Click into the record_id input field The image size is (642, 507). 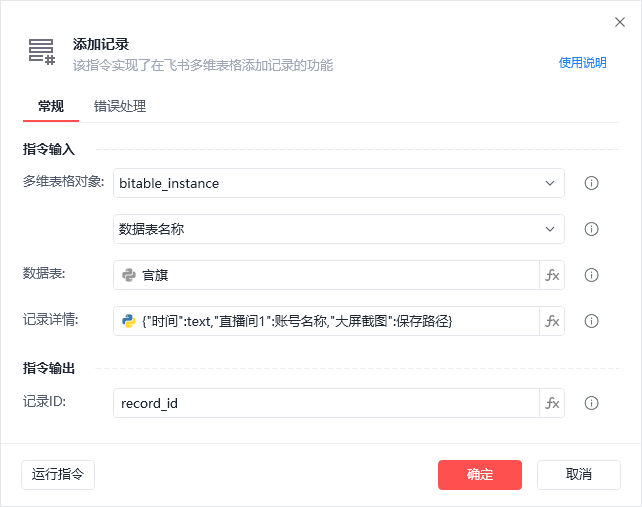tap(325, 403)
